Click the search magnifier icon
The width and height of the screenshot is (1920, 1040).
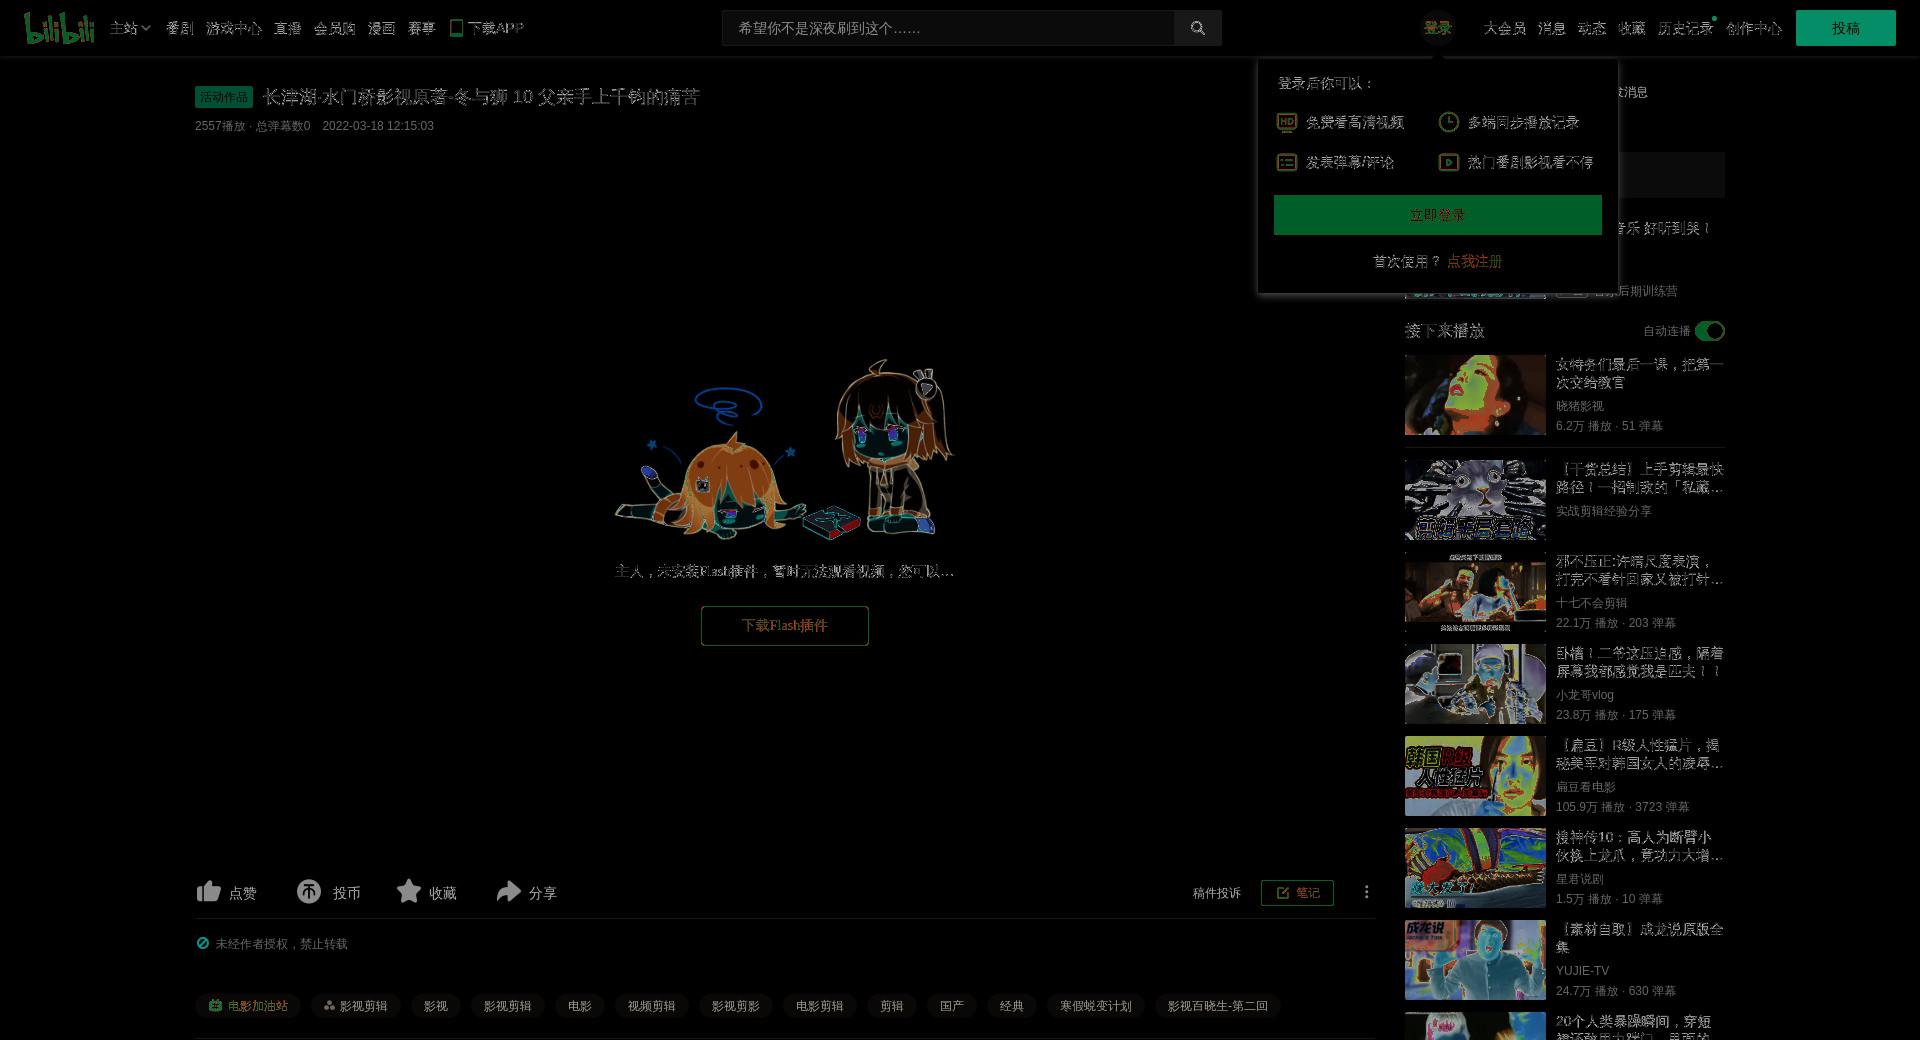[x=1197, y=28]
